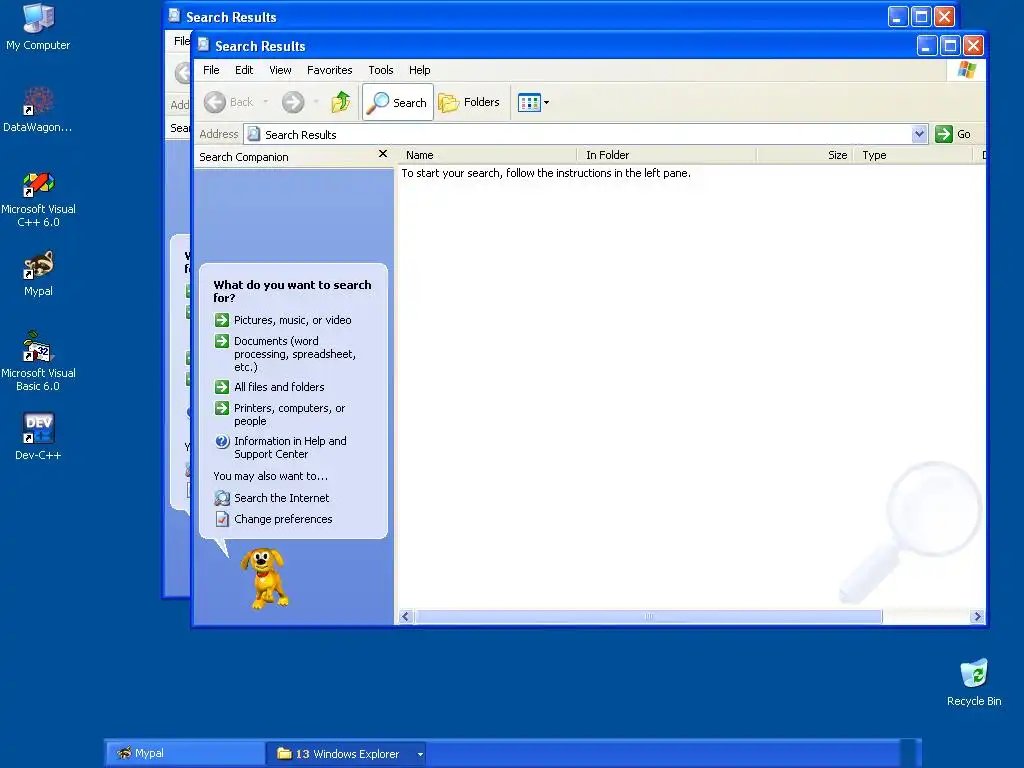
Task: Open the Help menu
Action: [x=419, y=70]
